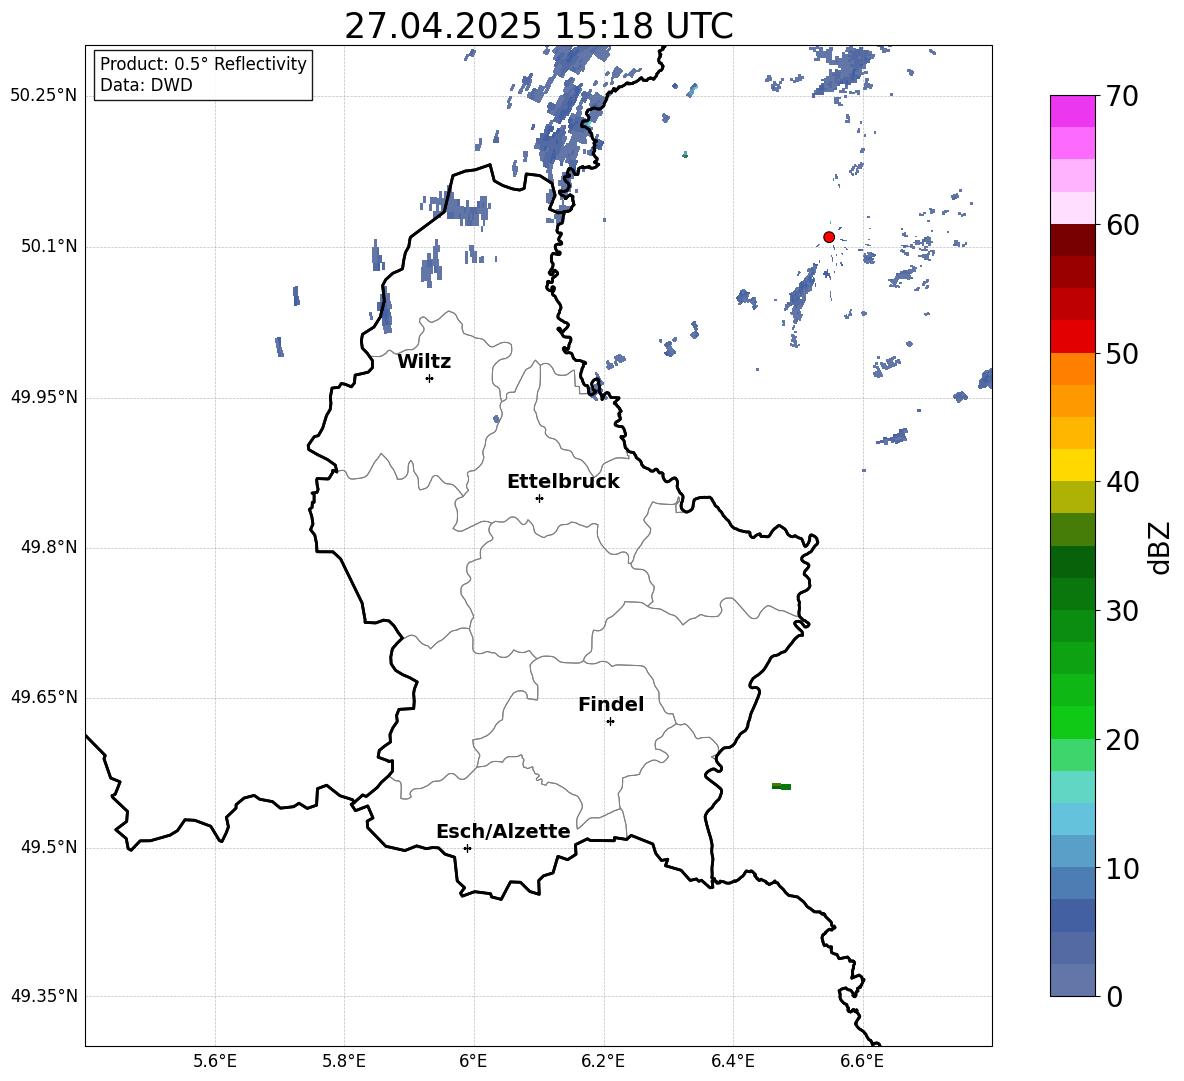Select the 'Wiltz' map label
The height and width of the screenshot is (1081, 1184).
pos(424,362)
